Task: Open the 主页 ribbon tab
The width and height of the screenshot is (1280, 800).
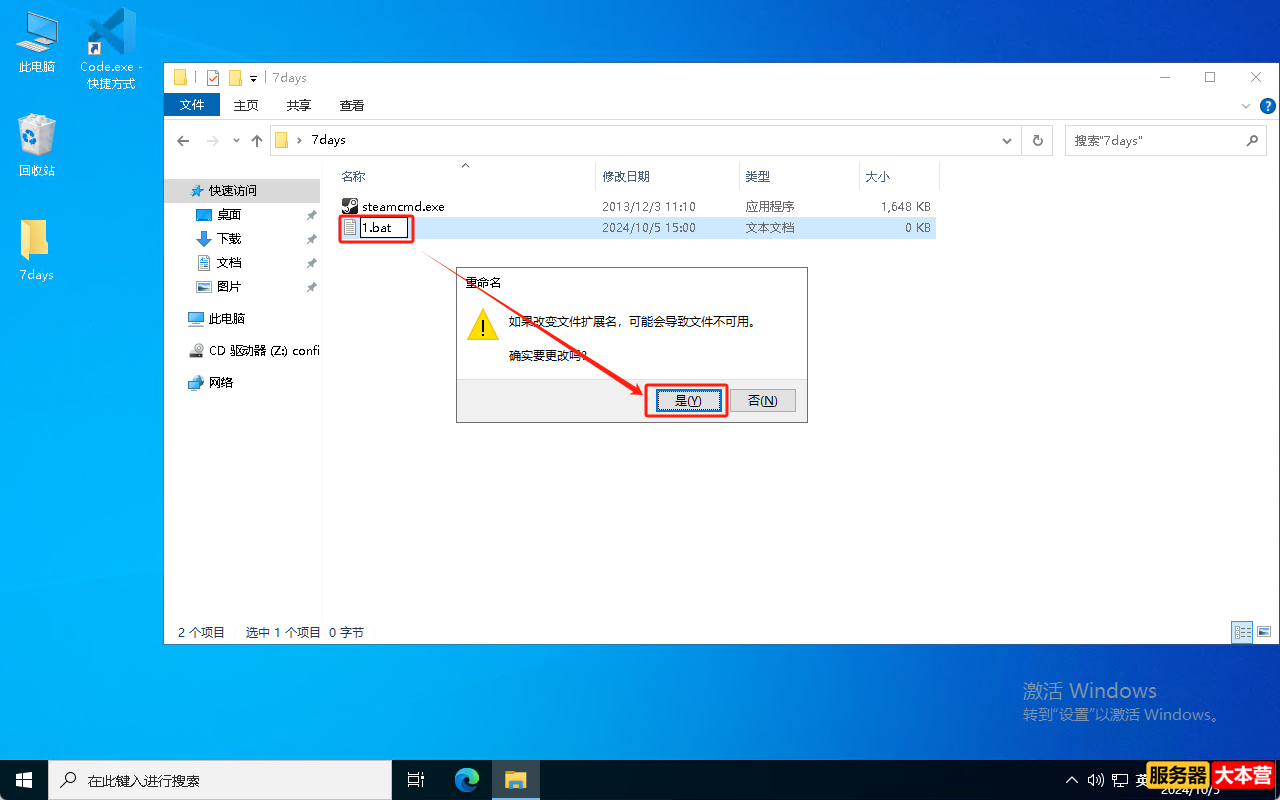Action: 246,105
